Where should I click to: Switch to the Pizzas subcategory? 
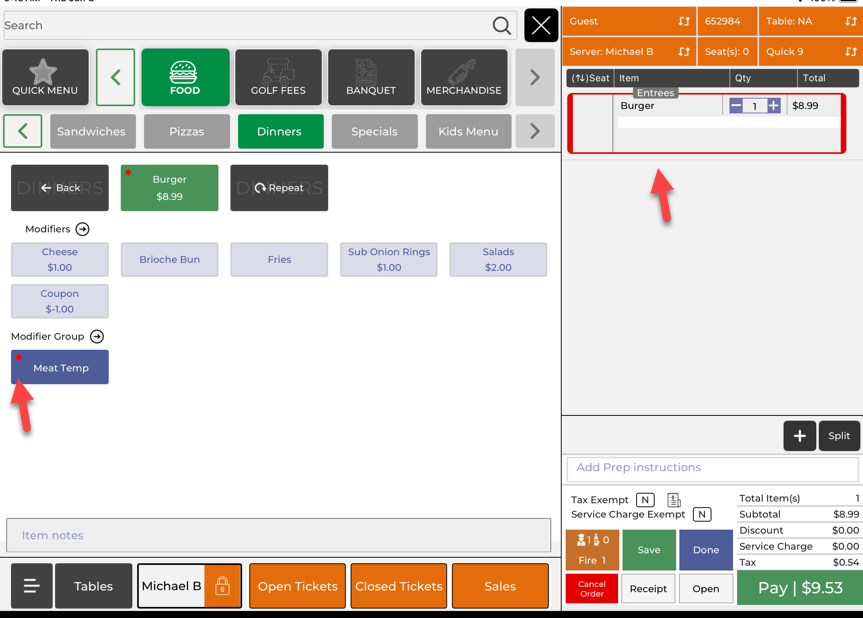pyautogui.click(x=186, y=131)
